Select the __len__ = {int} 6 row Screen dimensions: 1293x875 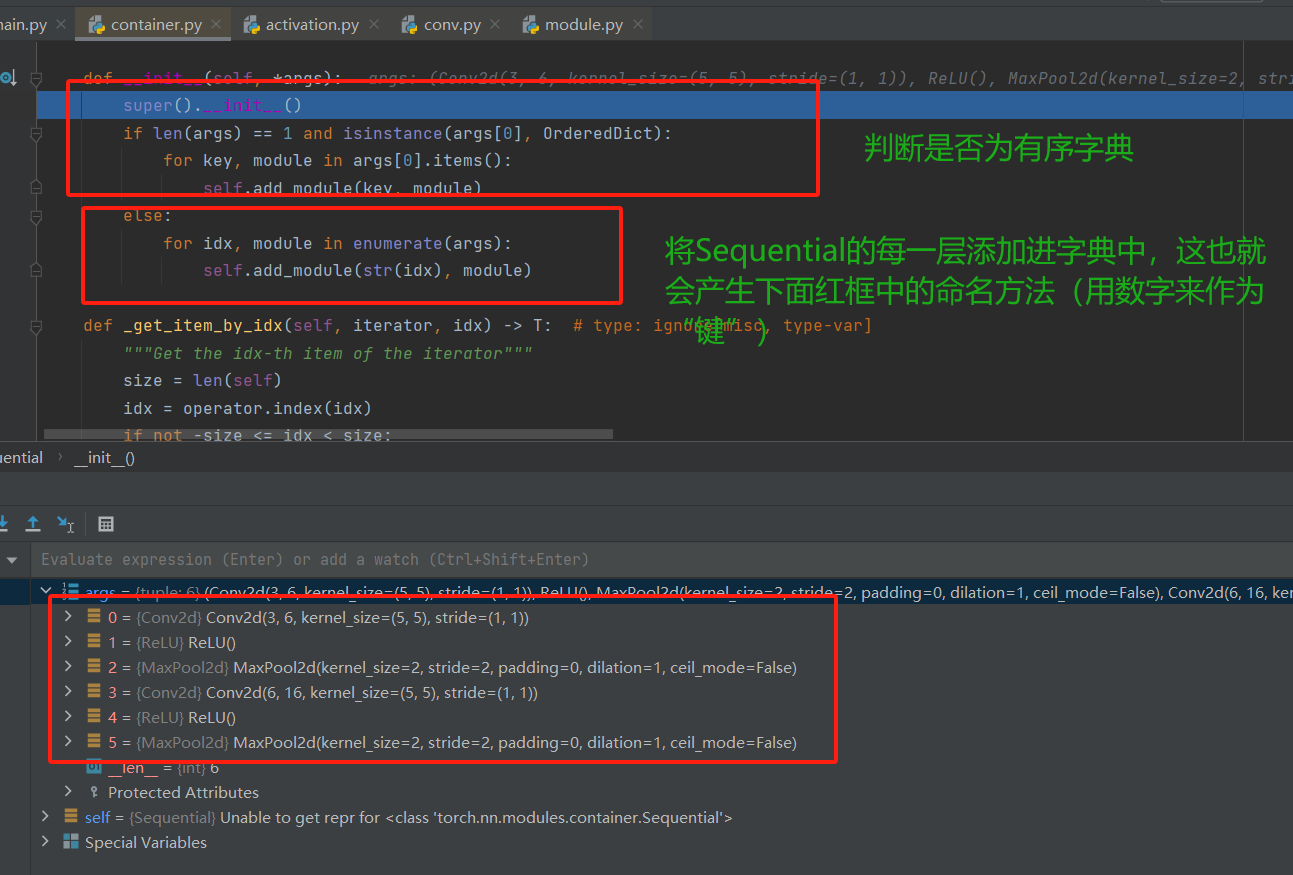[x=163, y=768]
